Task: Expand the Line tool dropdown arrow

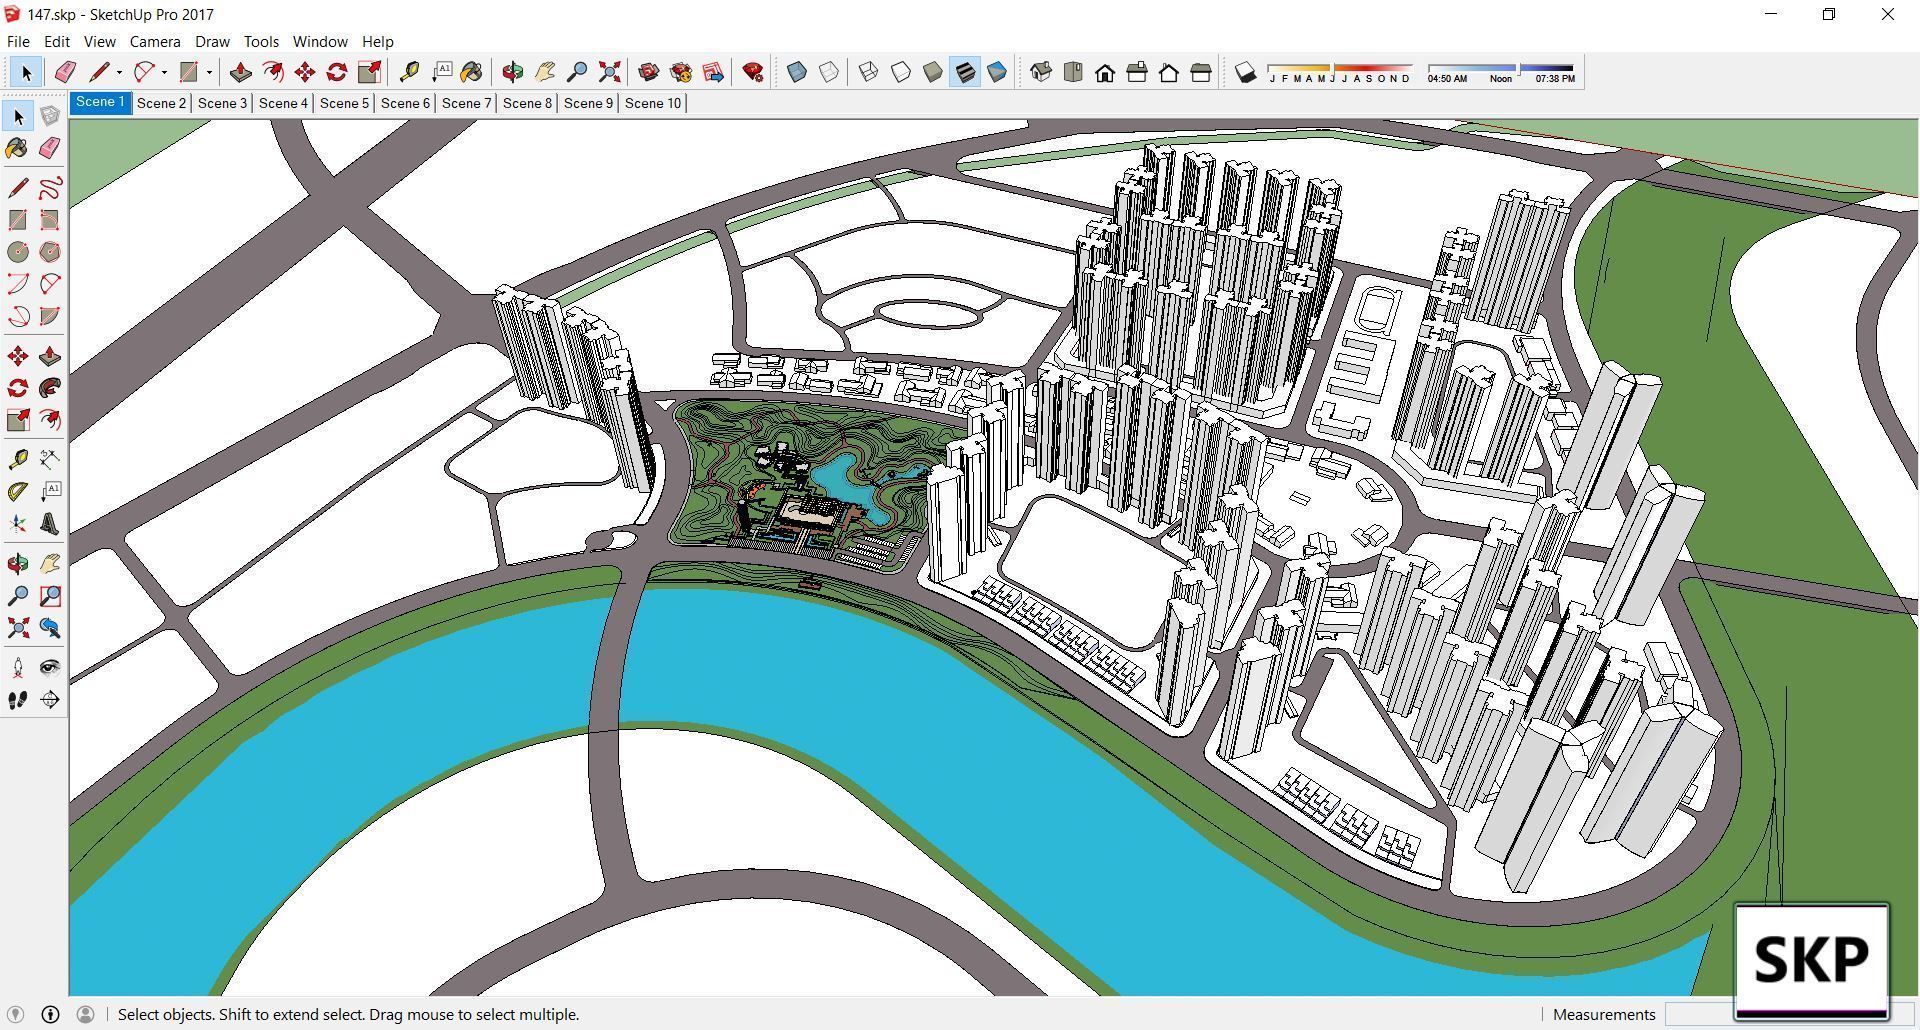Action: [119, 72]
